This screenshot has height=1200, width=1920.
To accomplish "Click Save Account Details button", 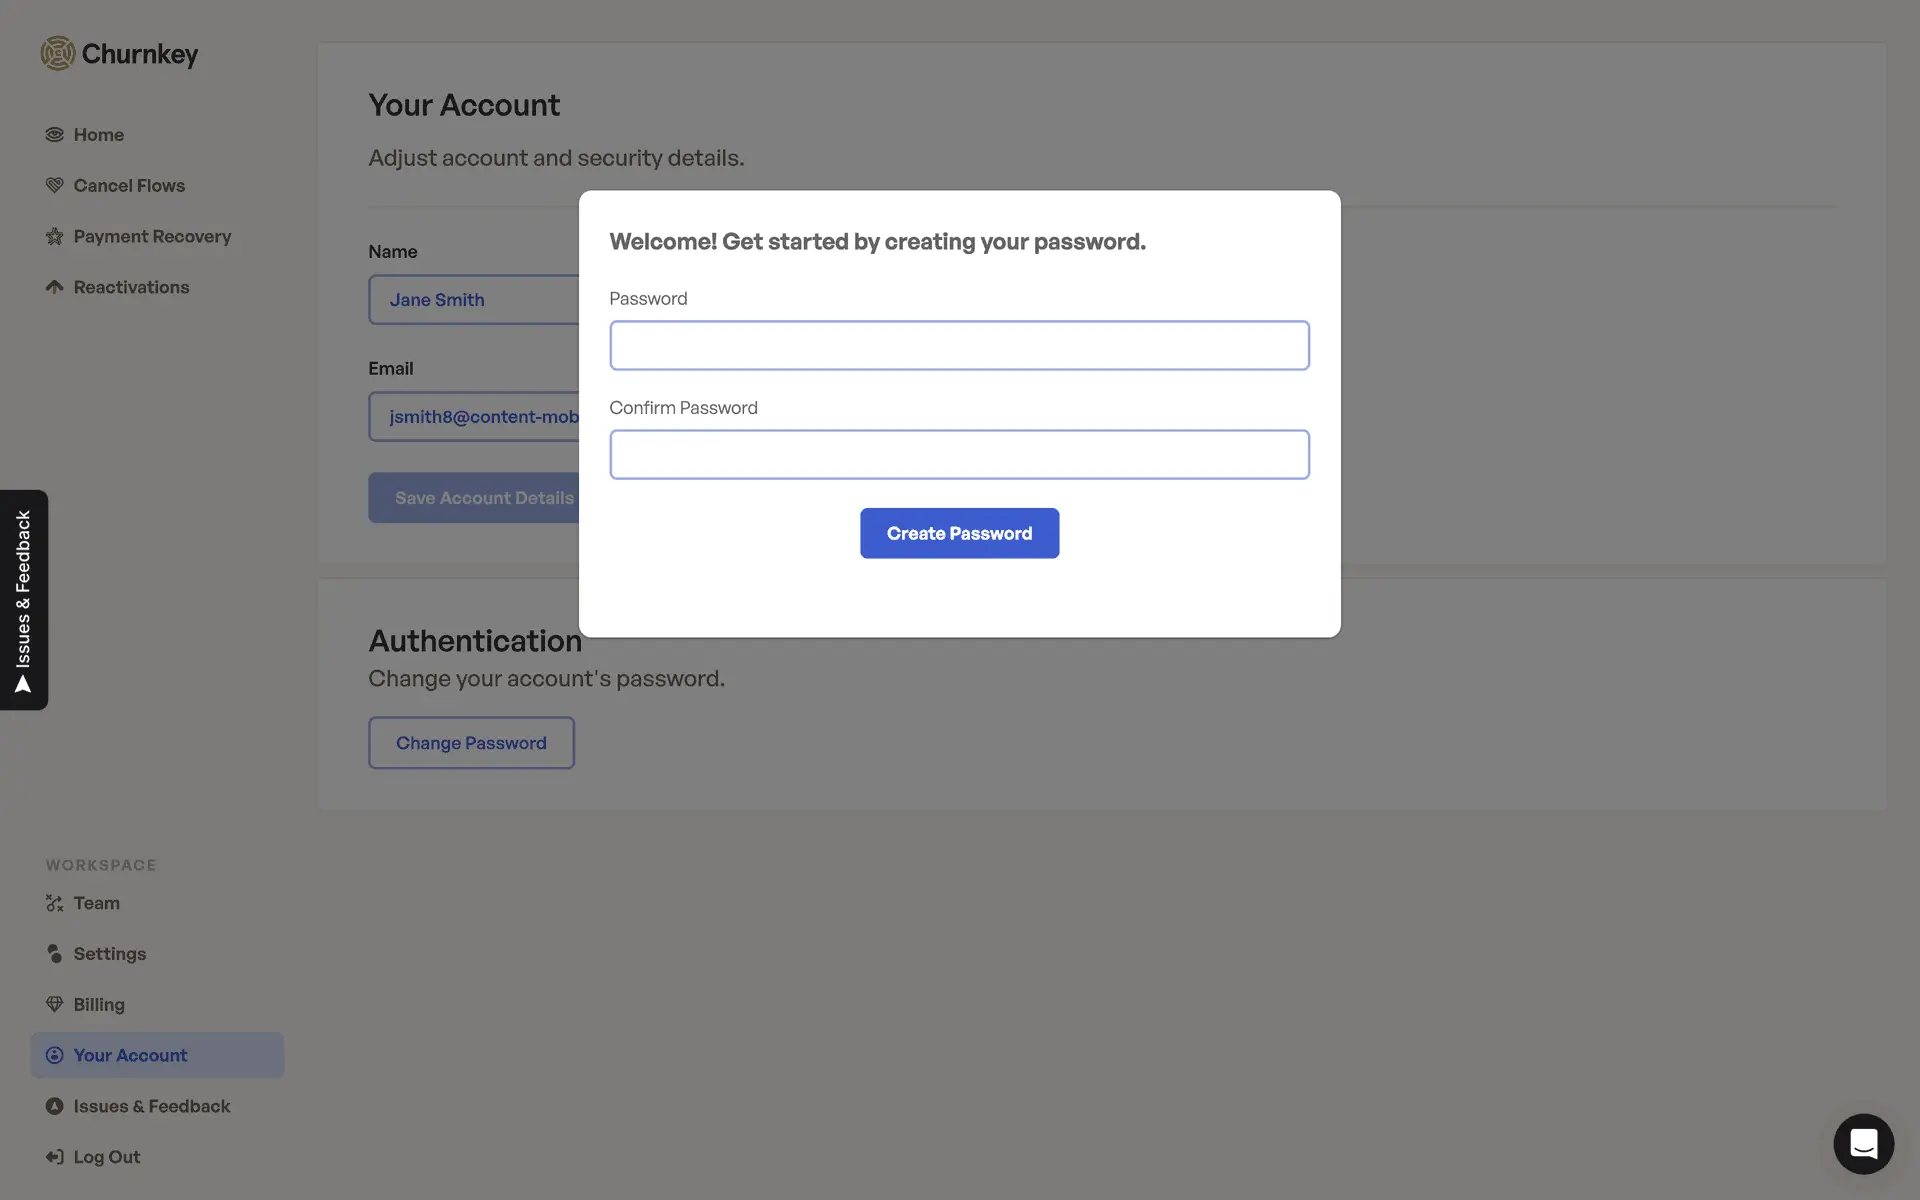I will (x=475, y=498).
